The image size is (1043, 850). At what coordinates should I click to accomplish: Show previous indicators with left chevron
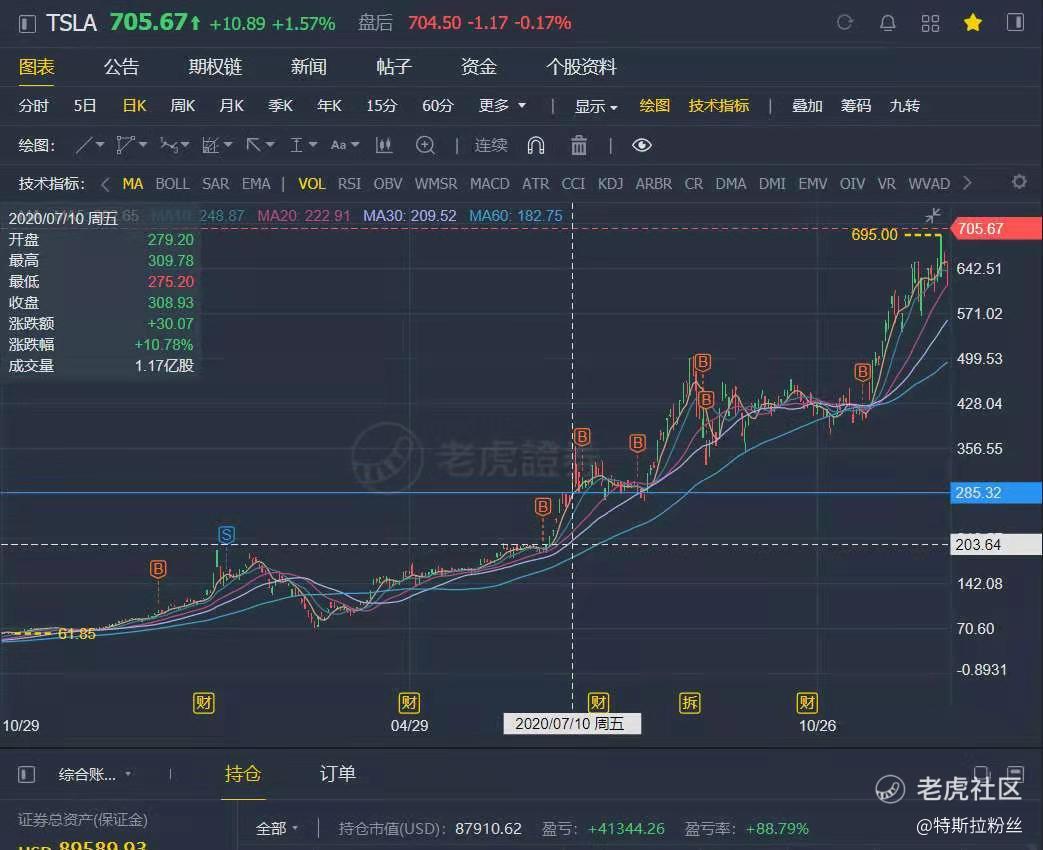104,184
